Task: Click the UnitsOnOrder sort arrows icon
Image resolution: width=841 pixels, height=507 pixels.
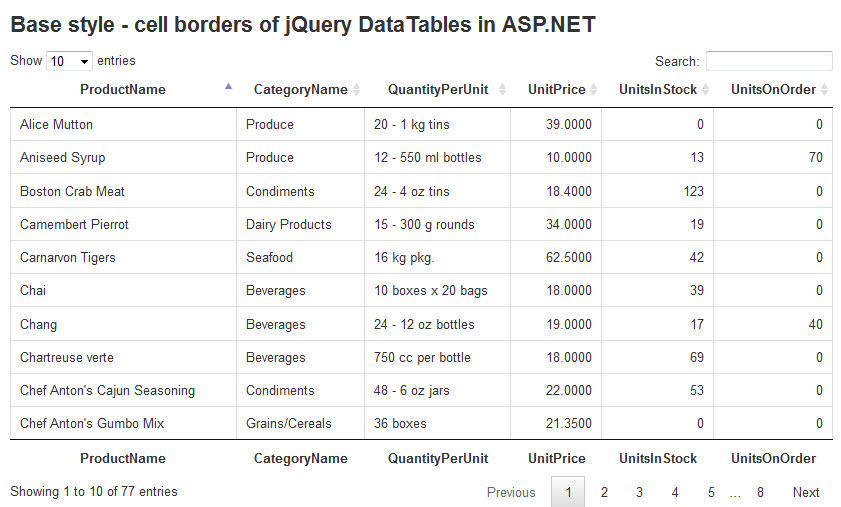Action: tap(824, 90)
